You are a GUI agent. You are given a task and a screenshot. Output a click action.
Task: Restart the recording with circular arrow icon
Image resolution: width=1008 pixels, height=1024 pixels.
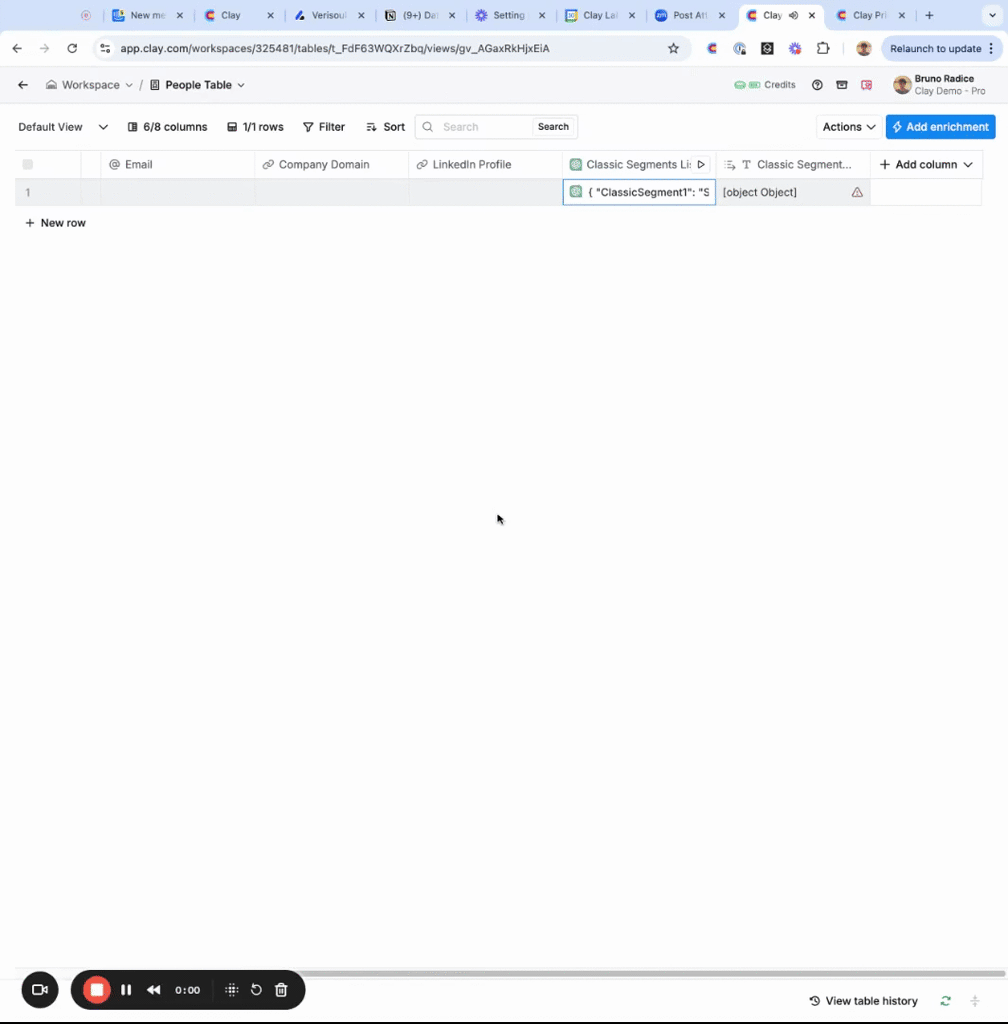coord(256,990)
